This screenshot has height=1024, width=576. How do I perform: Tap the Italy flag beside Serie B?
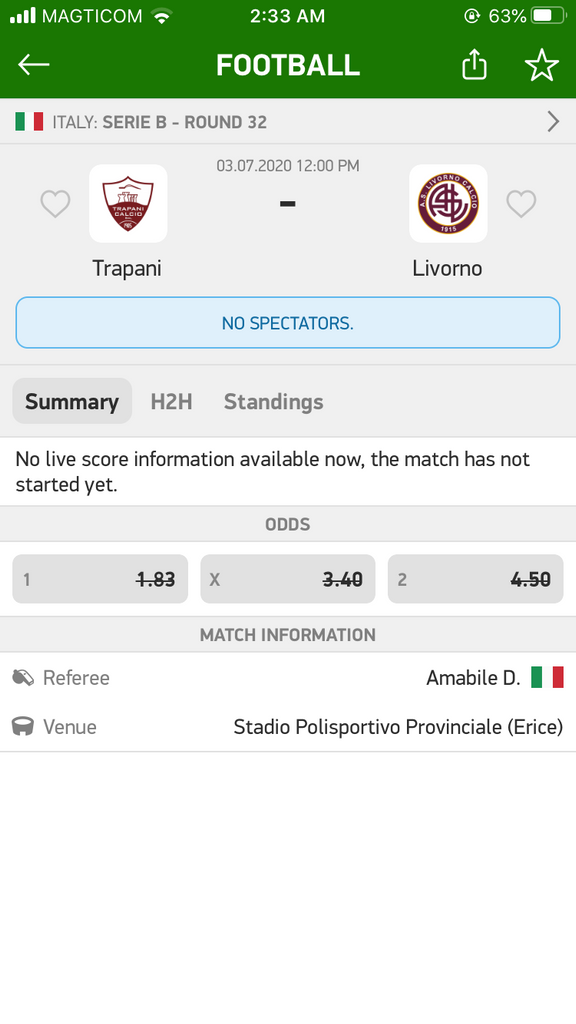29,121
